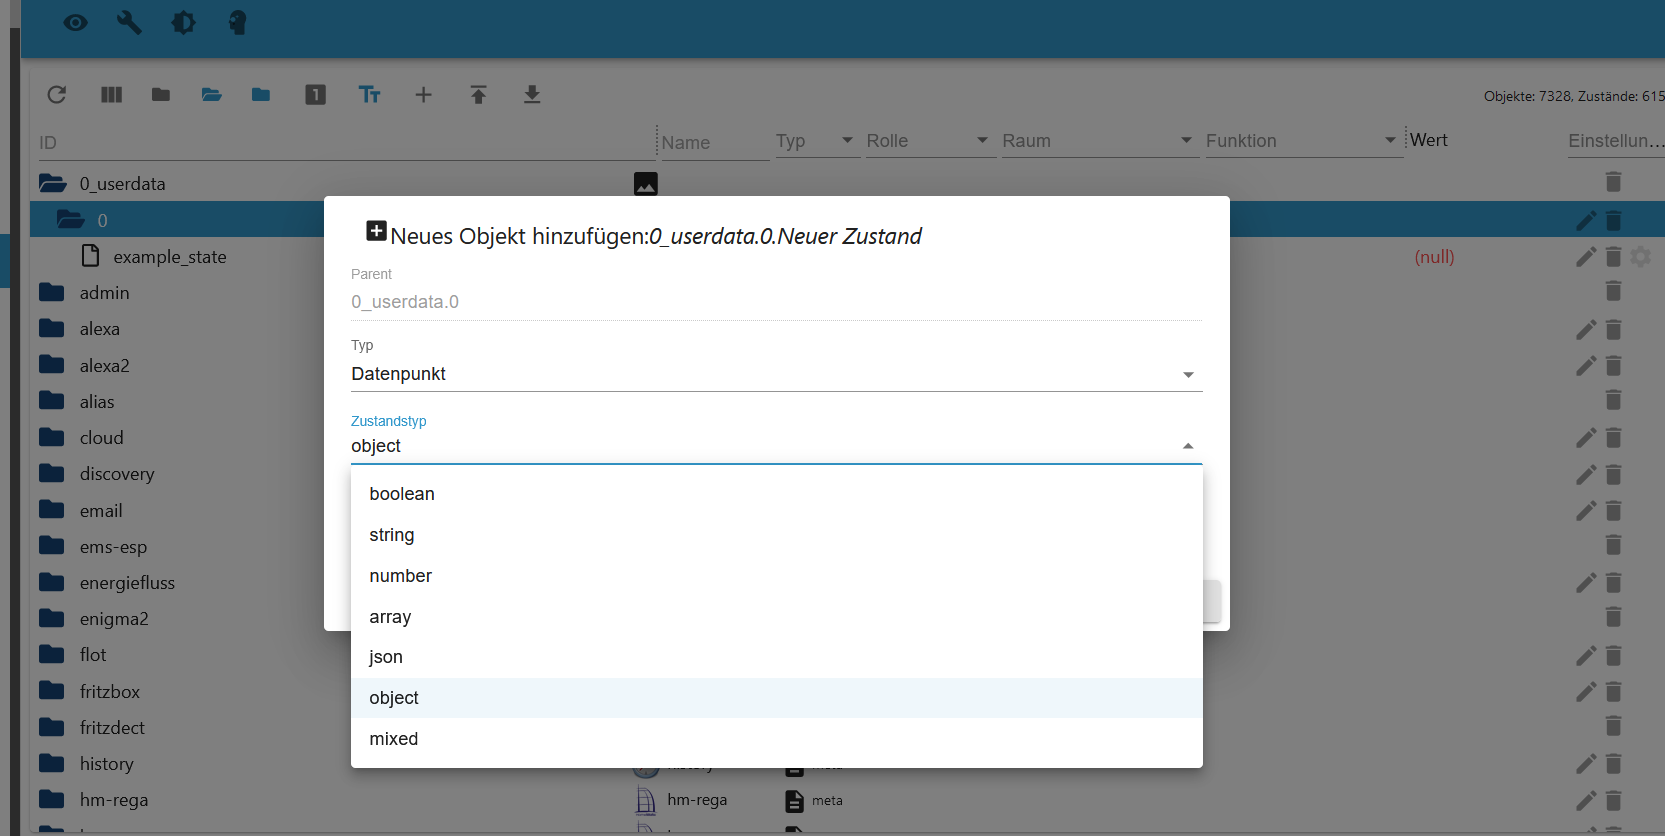Viewport: 1665px width, 836px height.
Task: Open the gear settings for example_state
Action: (1641, 257)
